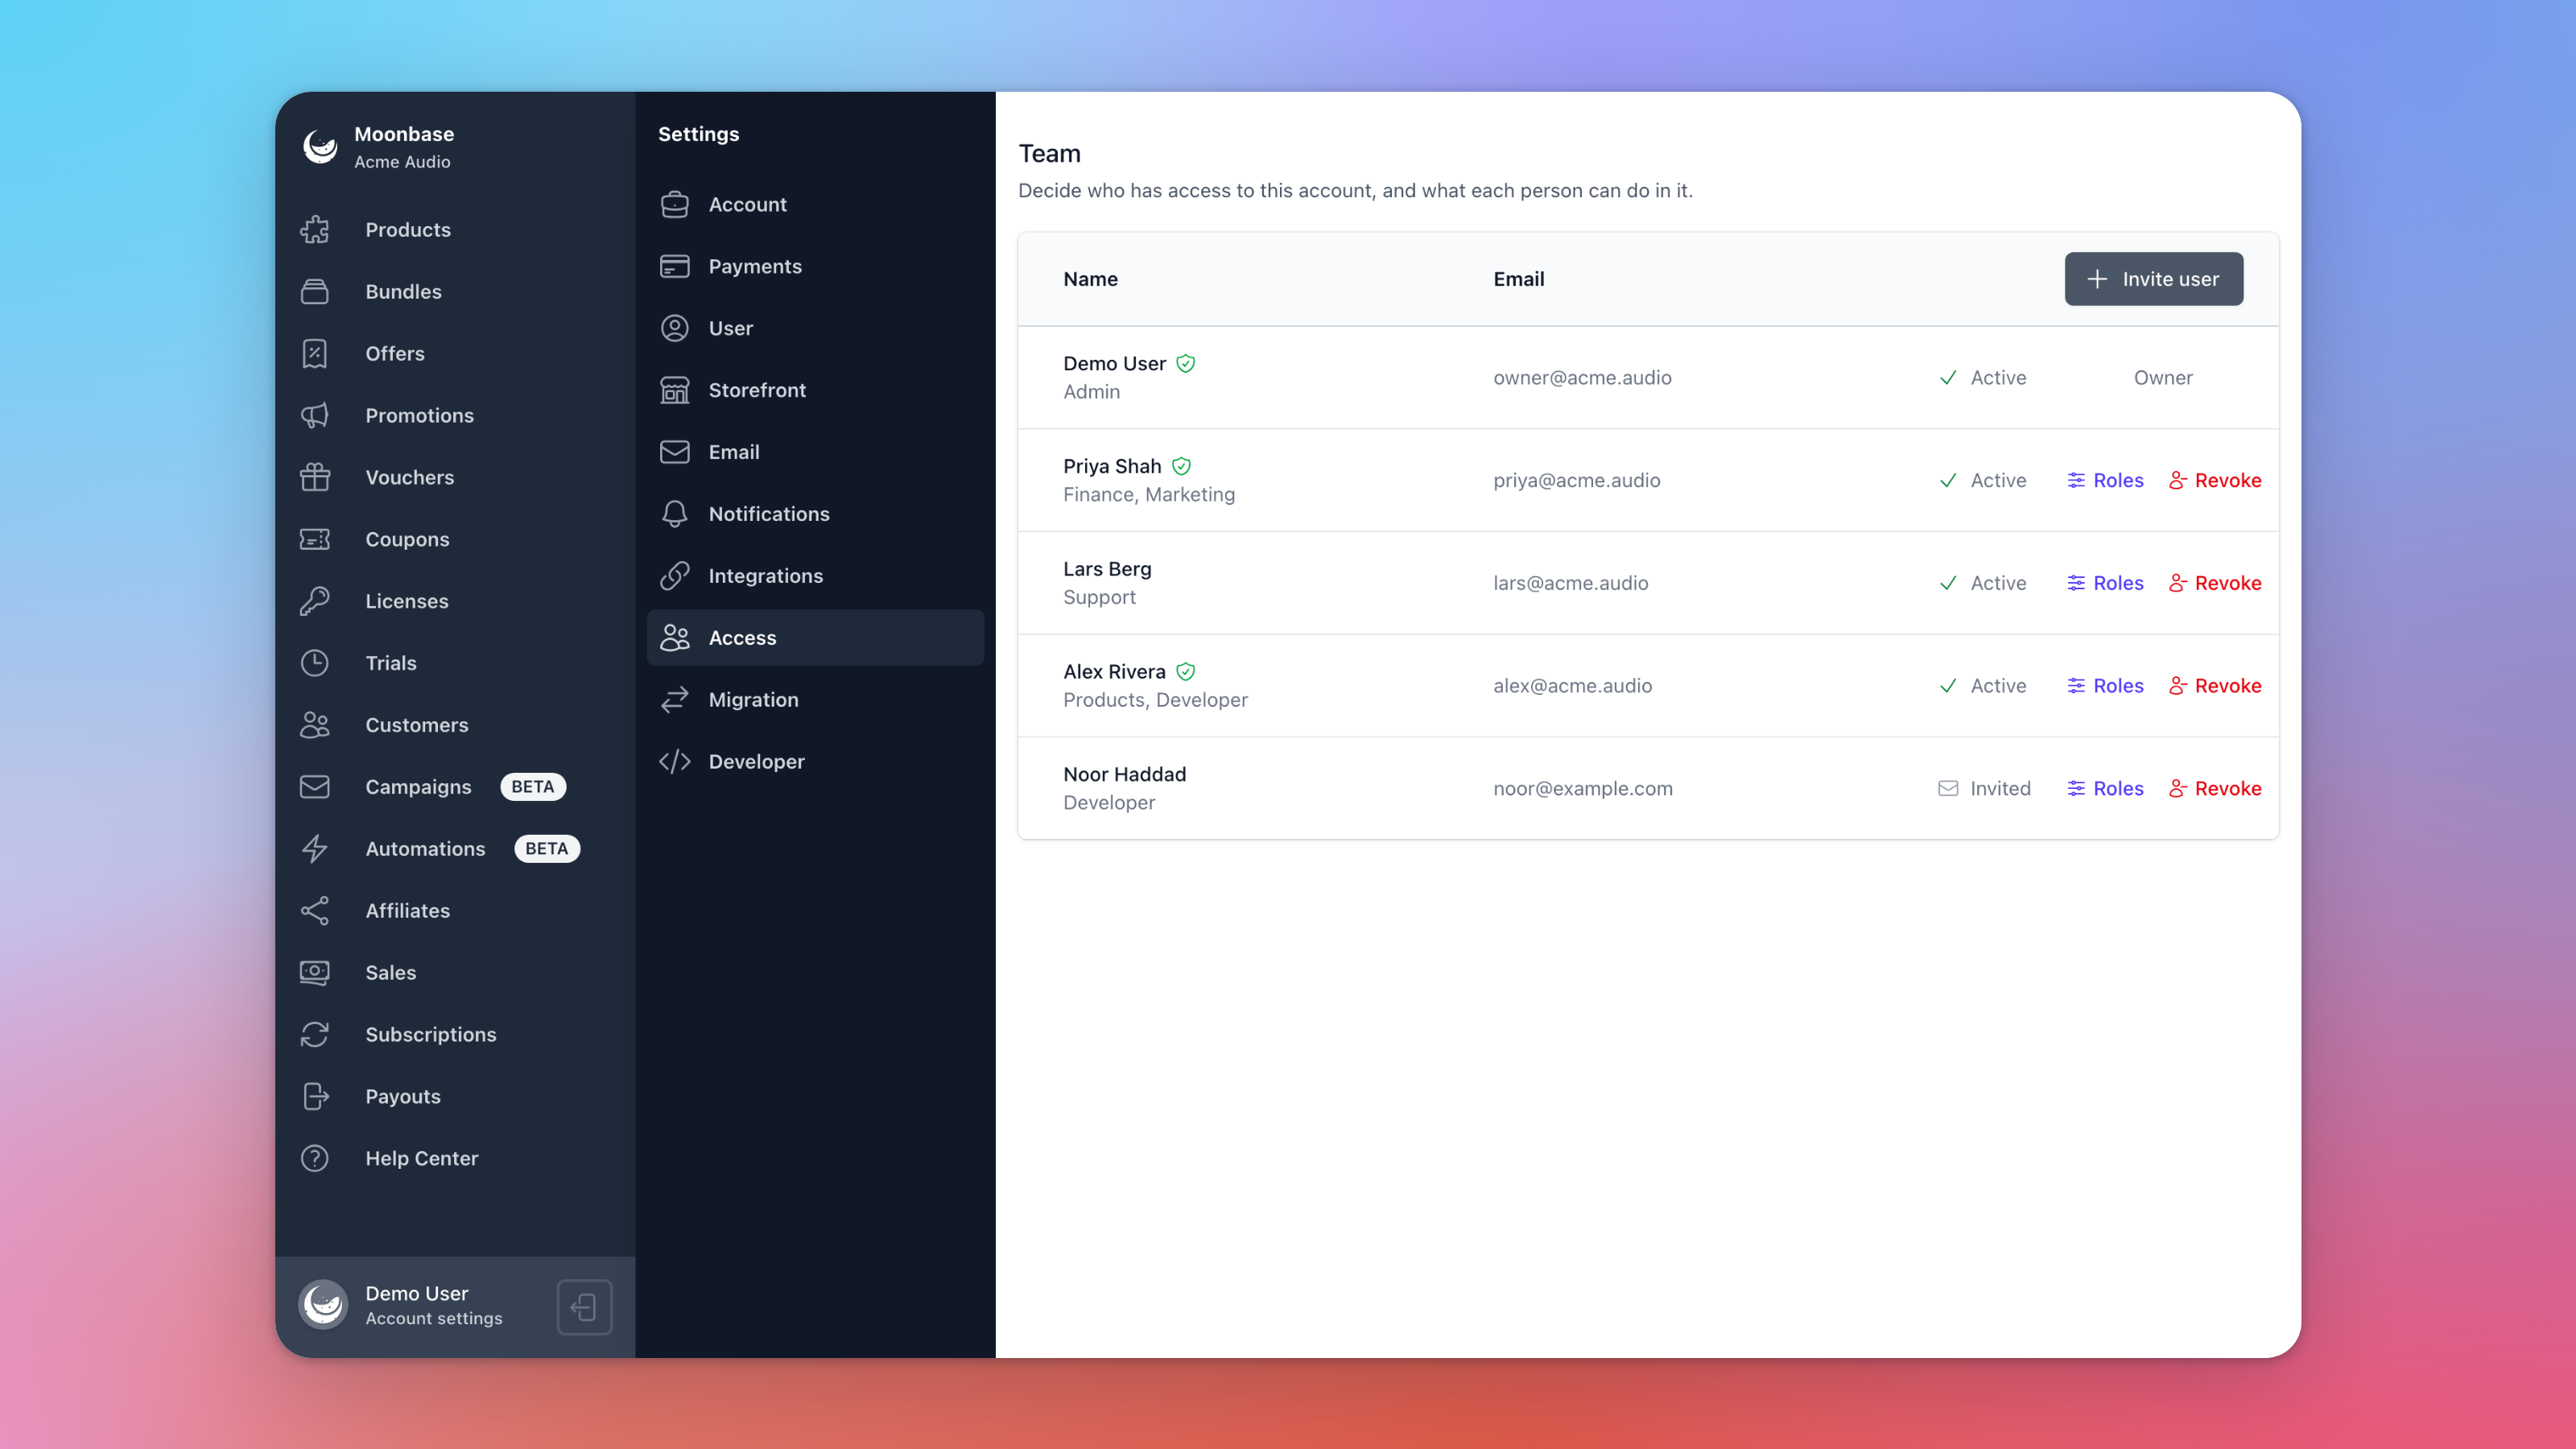Viewport: 2576px width, 1449px height.
Task: Revoke access for Priya Shah
Action: pos(2214,481)
